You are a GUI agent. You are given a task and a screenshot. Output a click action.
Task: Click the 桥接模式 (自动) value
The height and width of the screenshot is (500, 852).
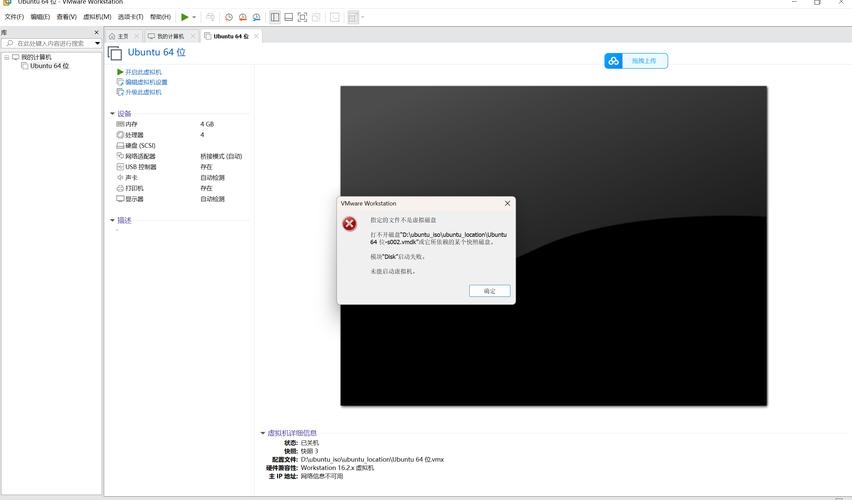click(x=221, y=156)
